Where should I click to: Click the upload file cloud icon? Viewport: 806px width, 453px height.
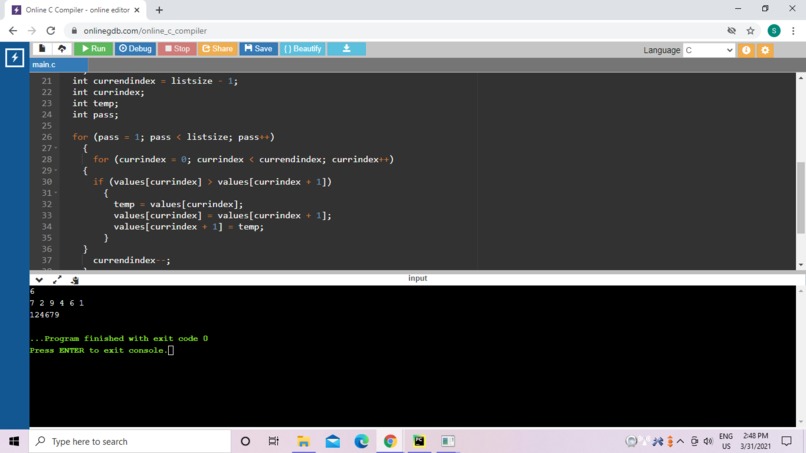62,49
